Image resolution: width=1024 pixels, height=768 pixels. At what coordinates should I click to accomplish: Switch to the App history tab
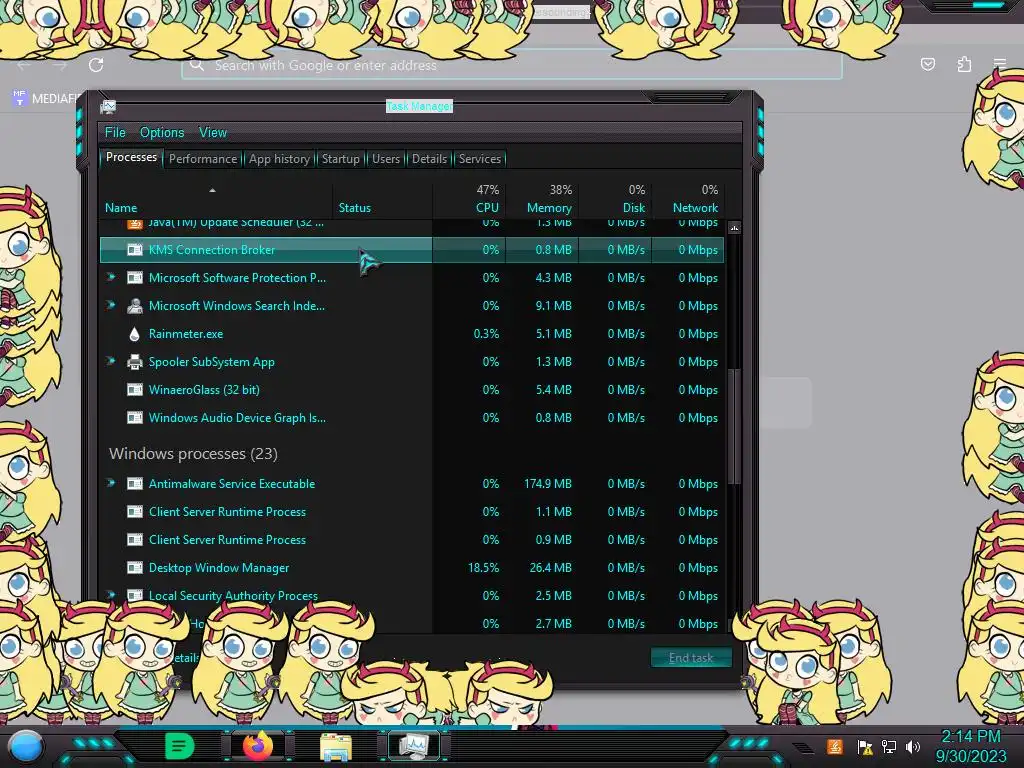279,159
